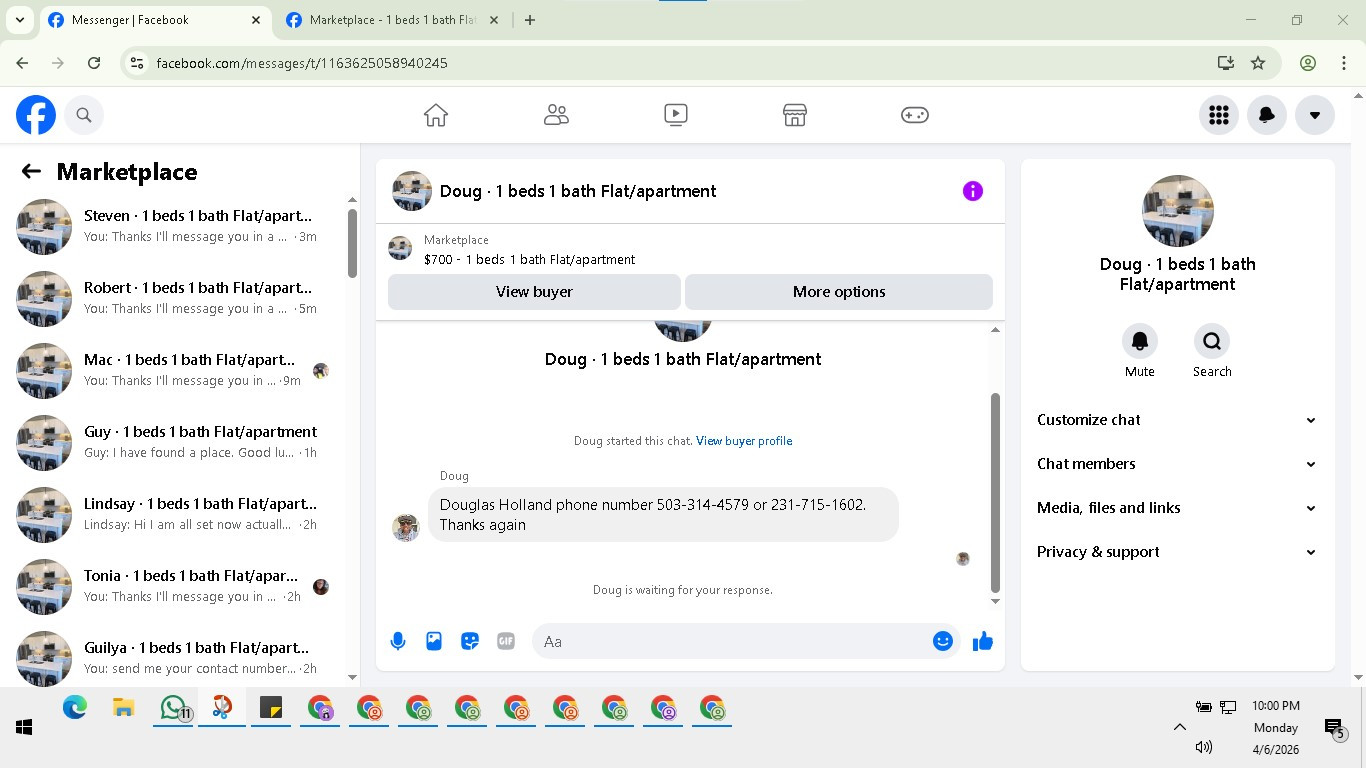This screenshot has width=1366, height=768.
Task: Open the Gaming controller icon
Action: tap(915, 115)
